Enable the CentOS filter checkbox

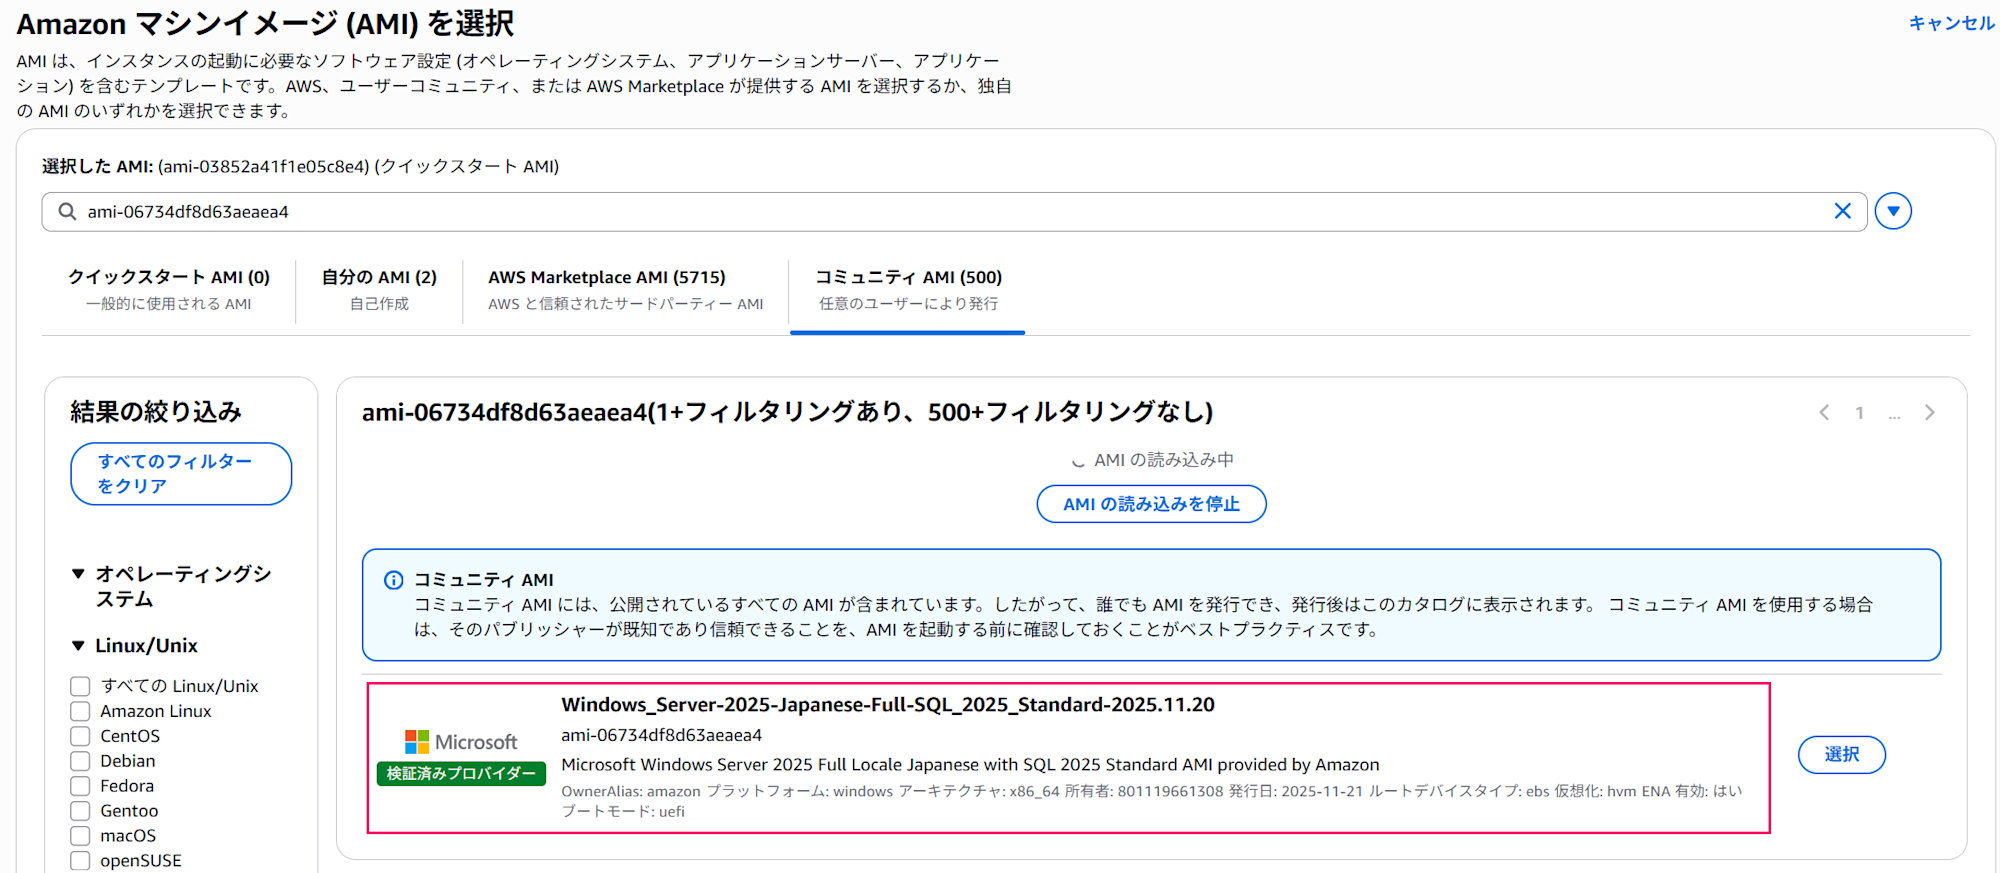(x=80, y=736)
